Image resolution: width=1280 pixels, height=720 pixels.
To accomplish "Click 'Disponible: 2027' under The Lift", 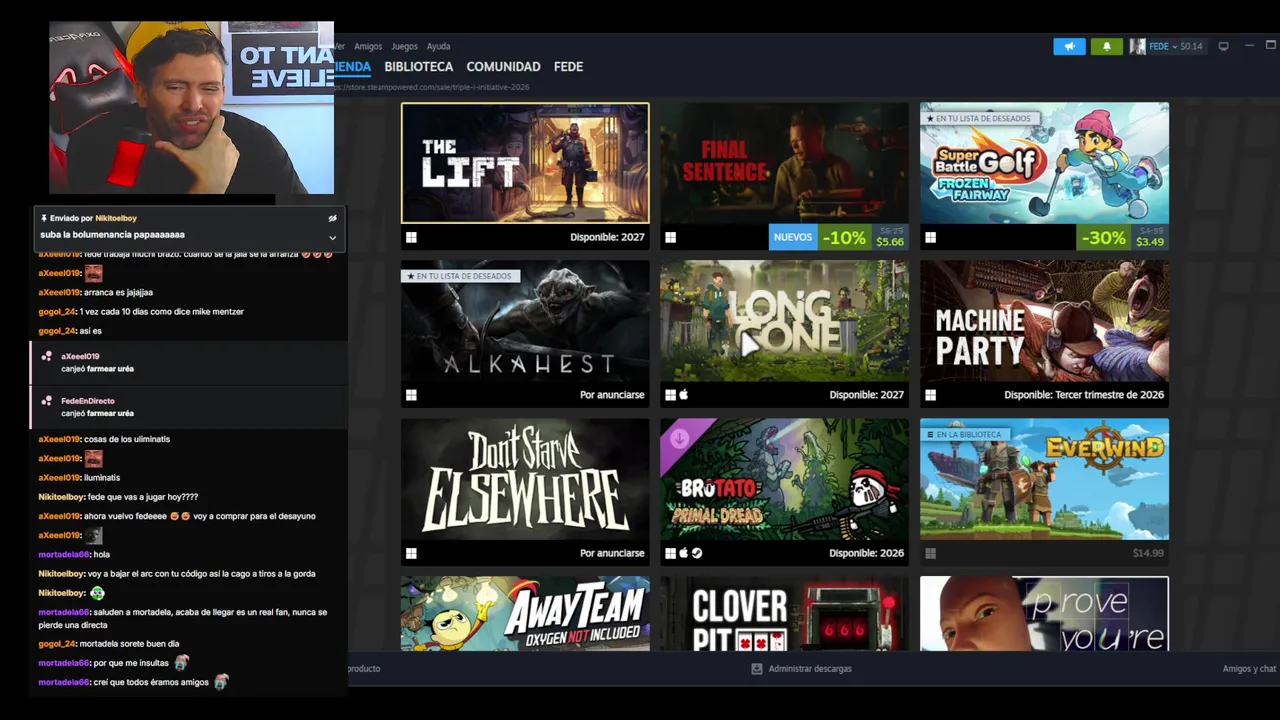I will point(607,237).
